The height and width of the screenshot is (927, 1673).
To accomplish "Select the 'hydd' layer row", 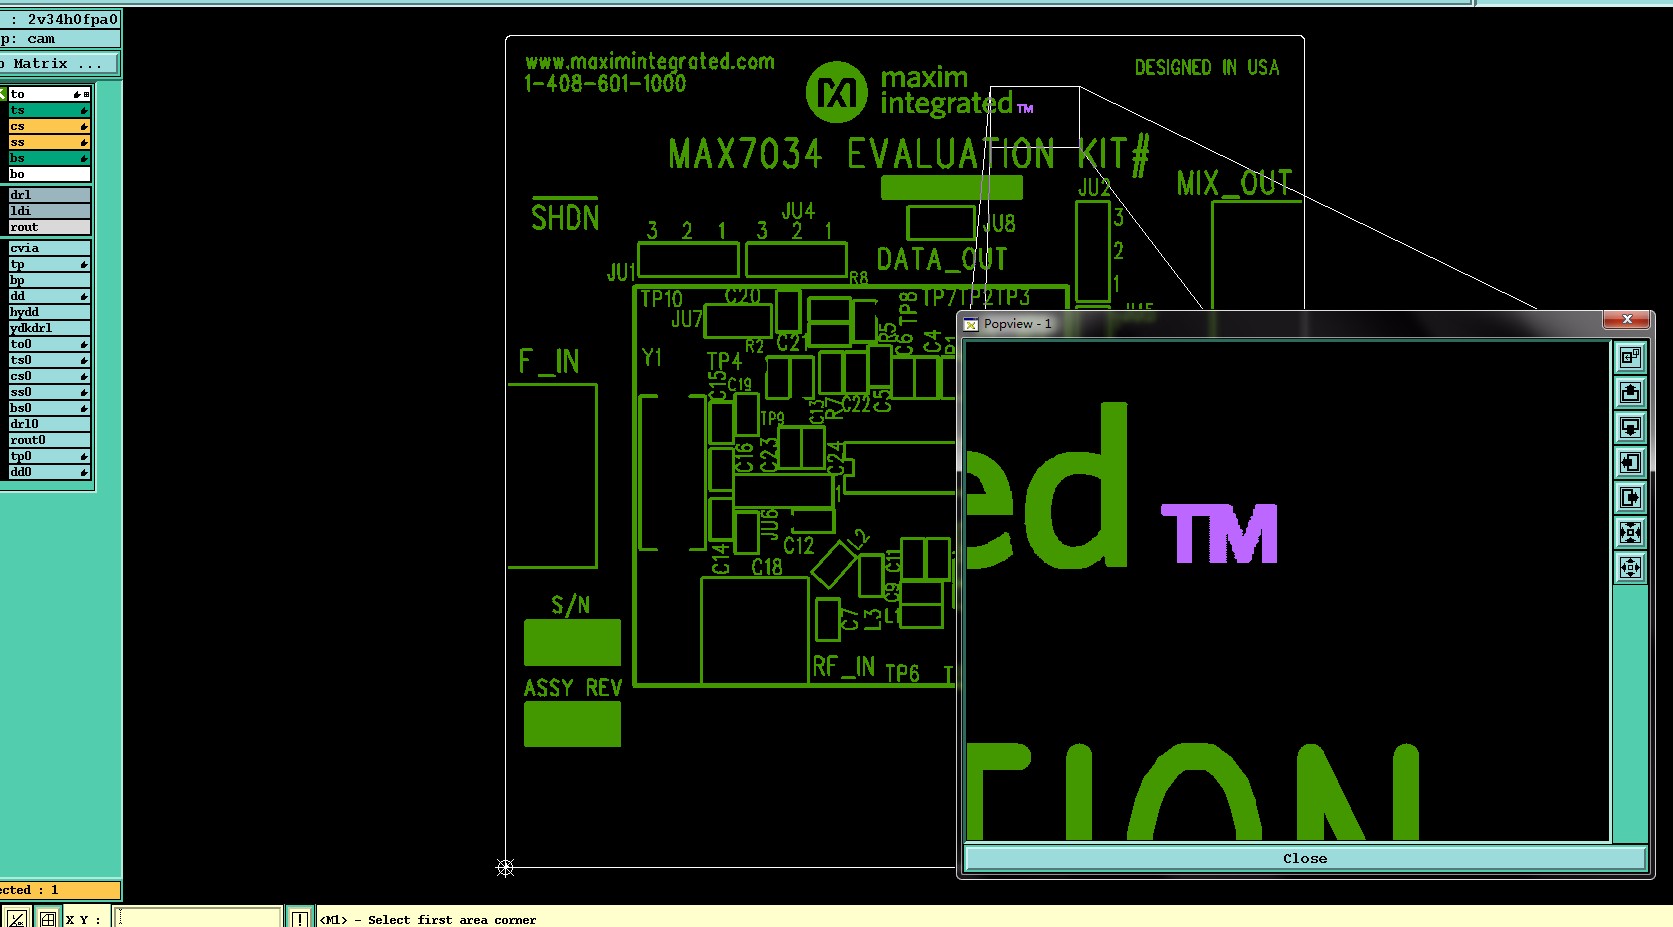I will pos(49,312).
